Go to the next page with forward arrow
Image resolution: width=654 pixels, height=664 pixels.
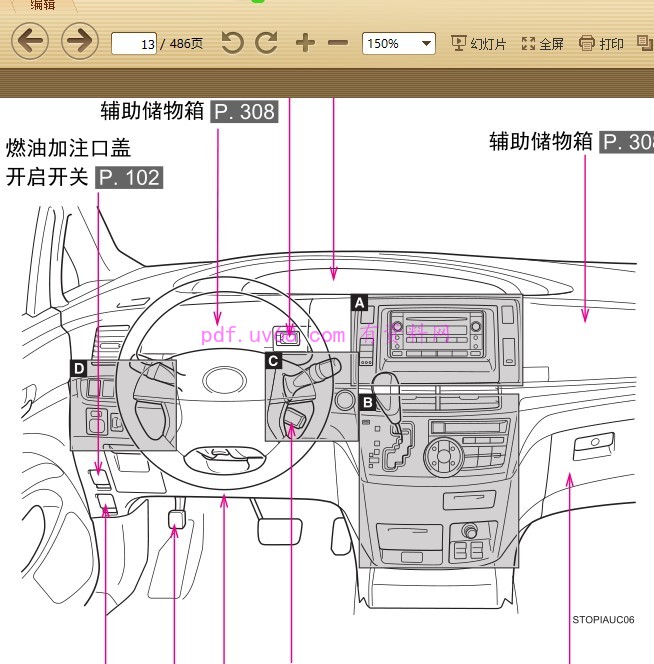[x=80, y=42]
